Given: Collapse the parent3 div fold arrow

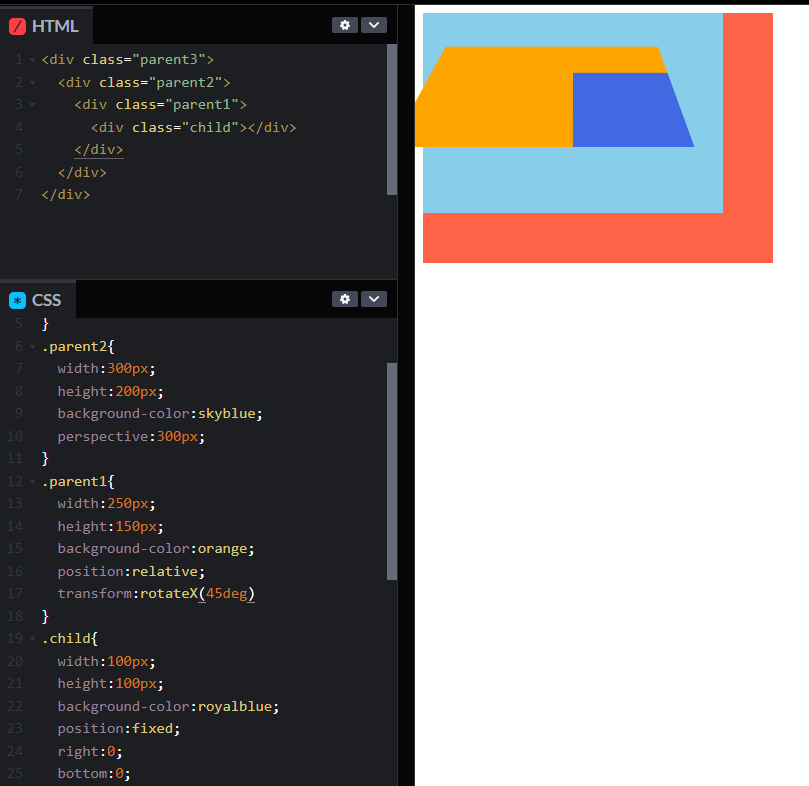Looking at the screenshot, I should coord(33,60).
